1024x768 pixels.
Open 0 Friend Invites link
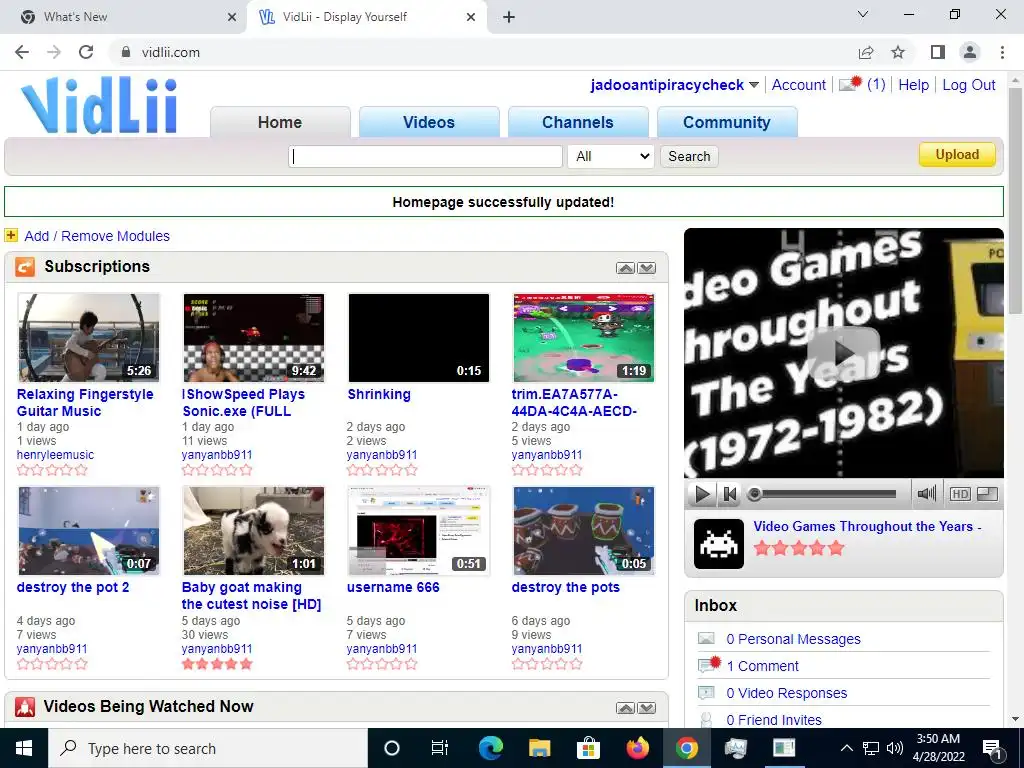coord(774,720)
